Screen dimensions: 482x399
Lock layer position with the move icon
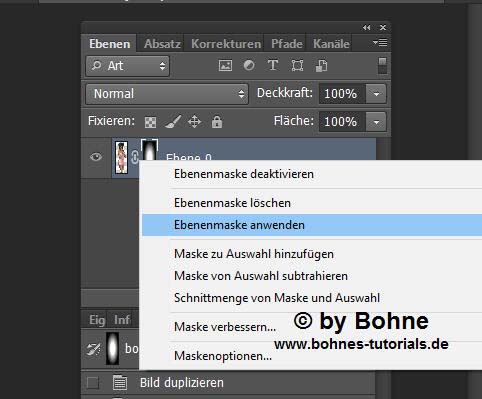point(194,122)
